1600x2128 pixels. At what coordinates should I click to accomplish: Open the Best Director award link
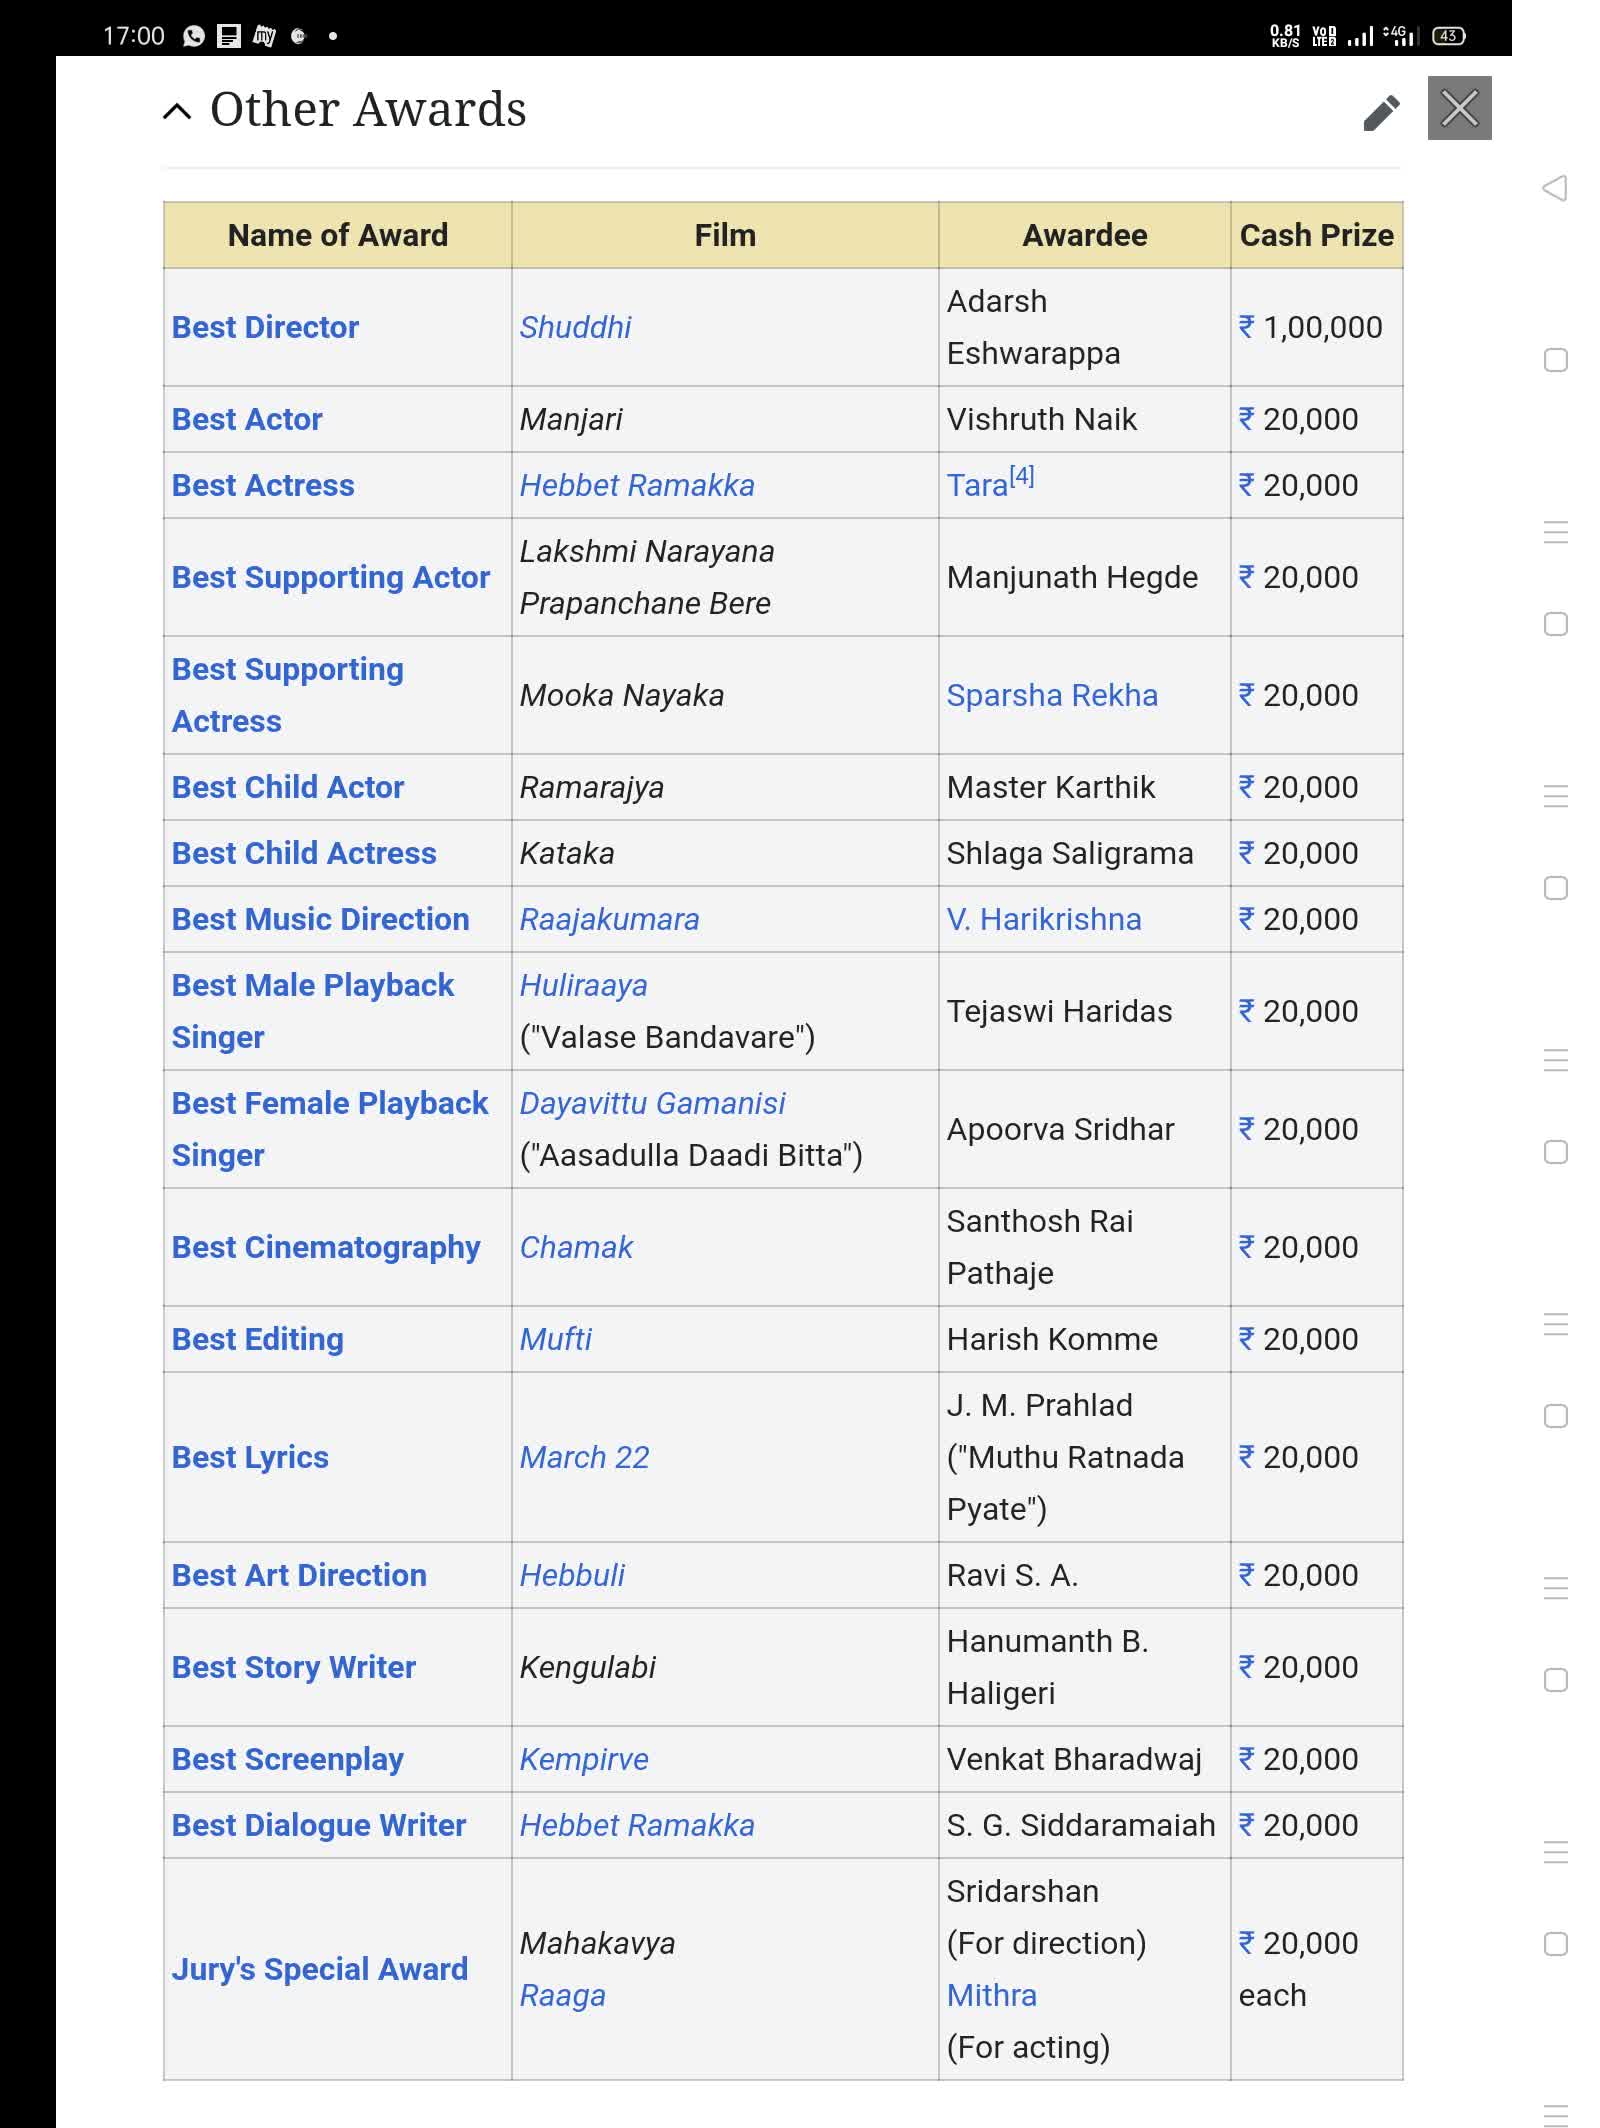pyautogui.click(x=265, y=327)
